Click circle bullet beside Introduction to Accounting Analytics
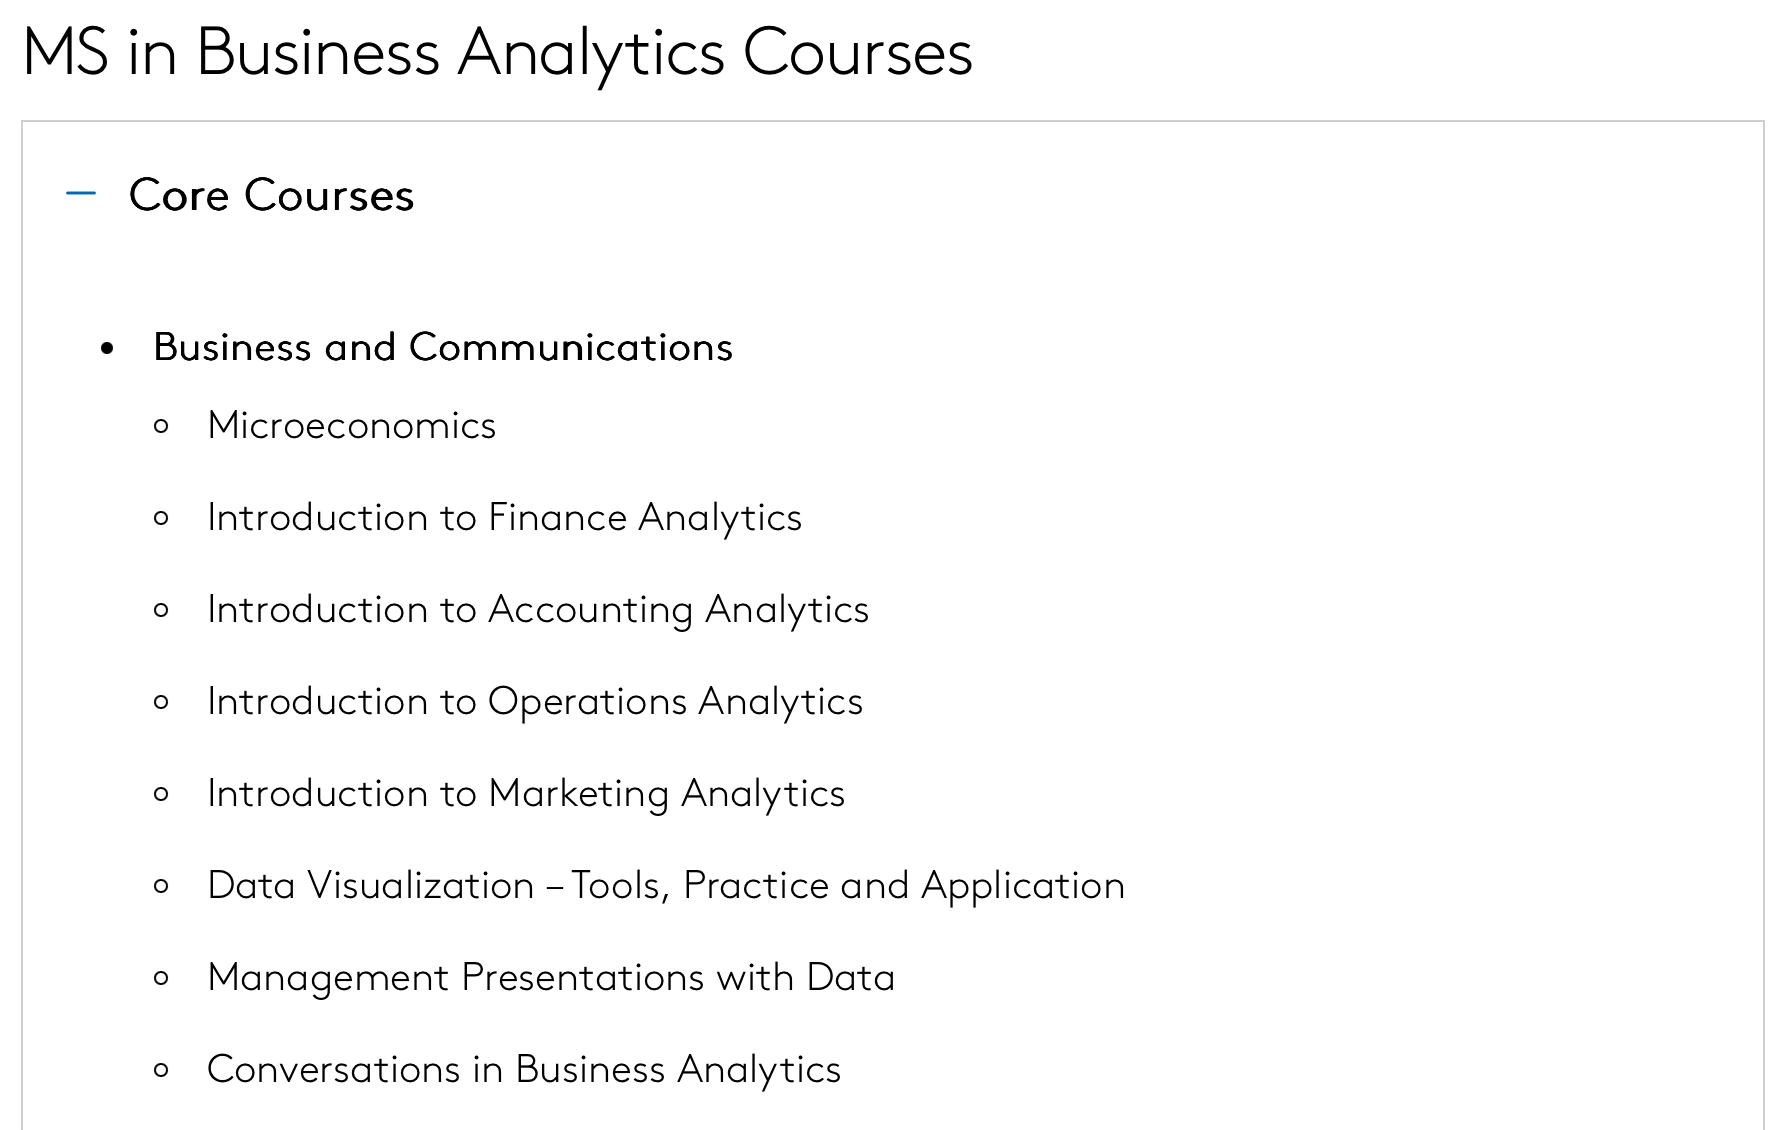 coord(162,611)
